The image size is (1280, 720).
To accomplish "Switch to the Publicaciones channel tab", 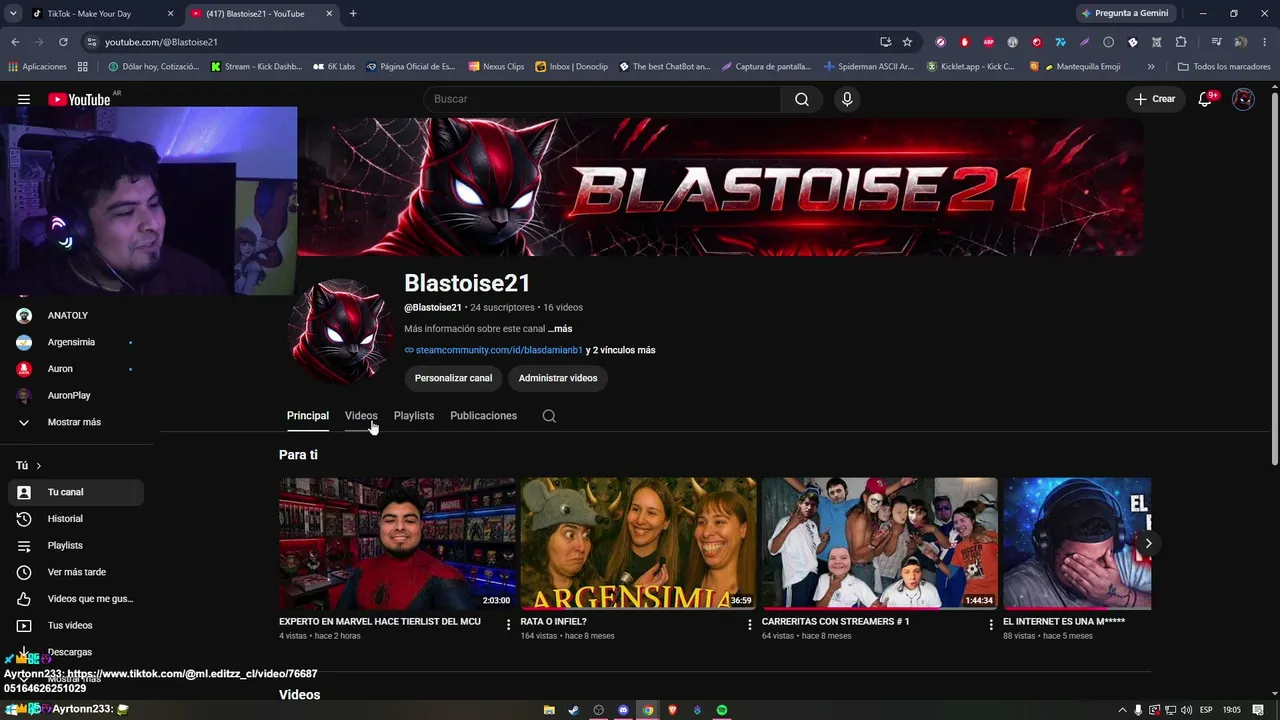I will [483, 416].
